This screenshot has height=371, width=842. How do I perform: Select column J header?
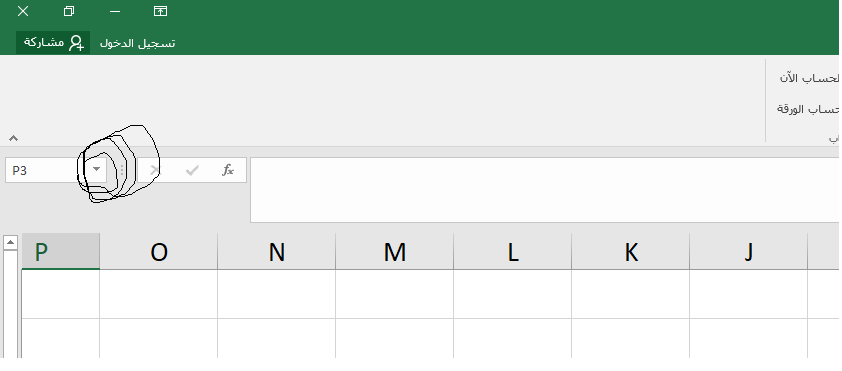(749, 251)
